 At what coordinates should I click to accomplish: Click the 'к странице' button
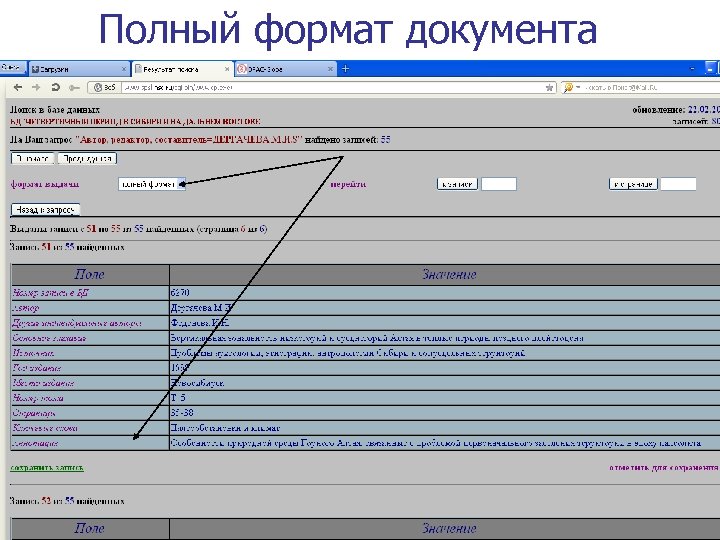point(633,184)
